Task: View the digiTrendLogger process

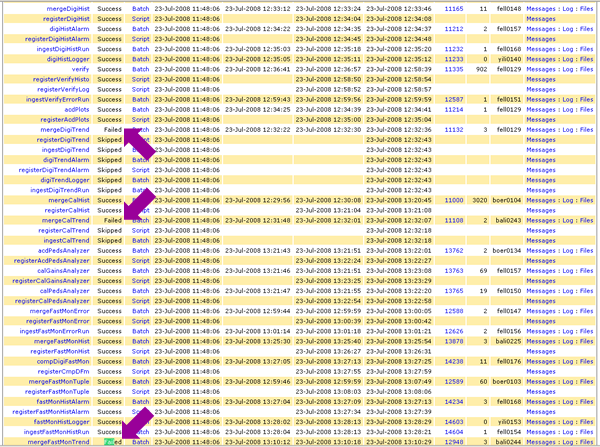Action: coord(65,180)
